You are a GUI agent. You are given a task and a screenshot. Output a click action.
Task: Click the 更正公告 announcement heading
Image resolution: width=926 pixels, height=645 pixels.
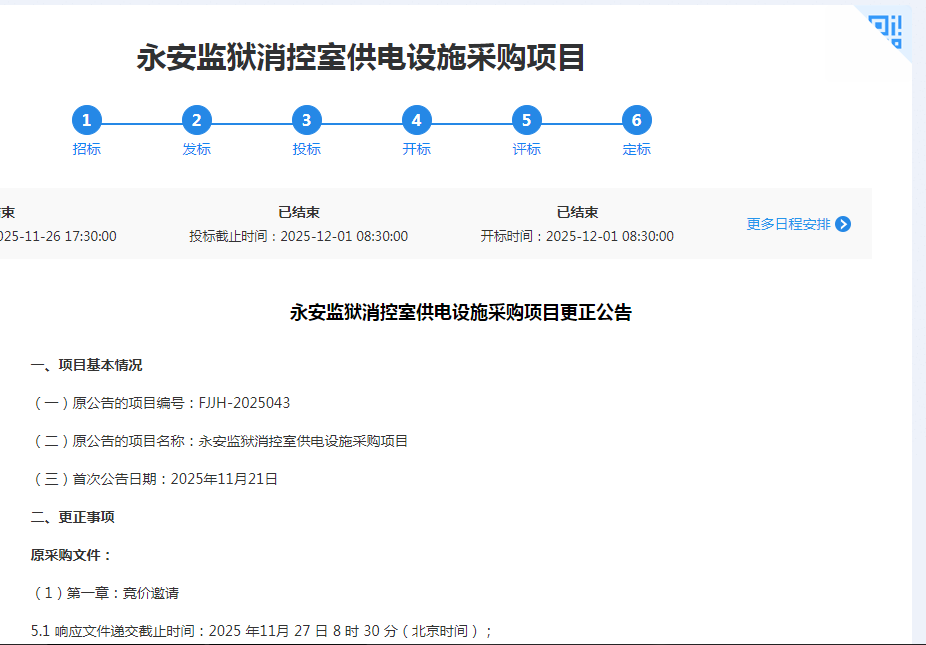click(461, 312)
